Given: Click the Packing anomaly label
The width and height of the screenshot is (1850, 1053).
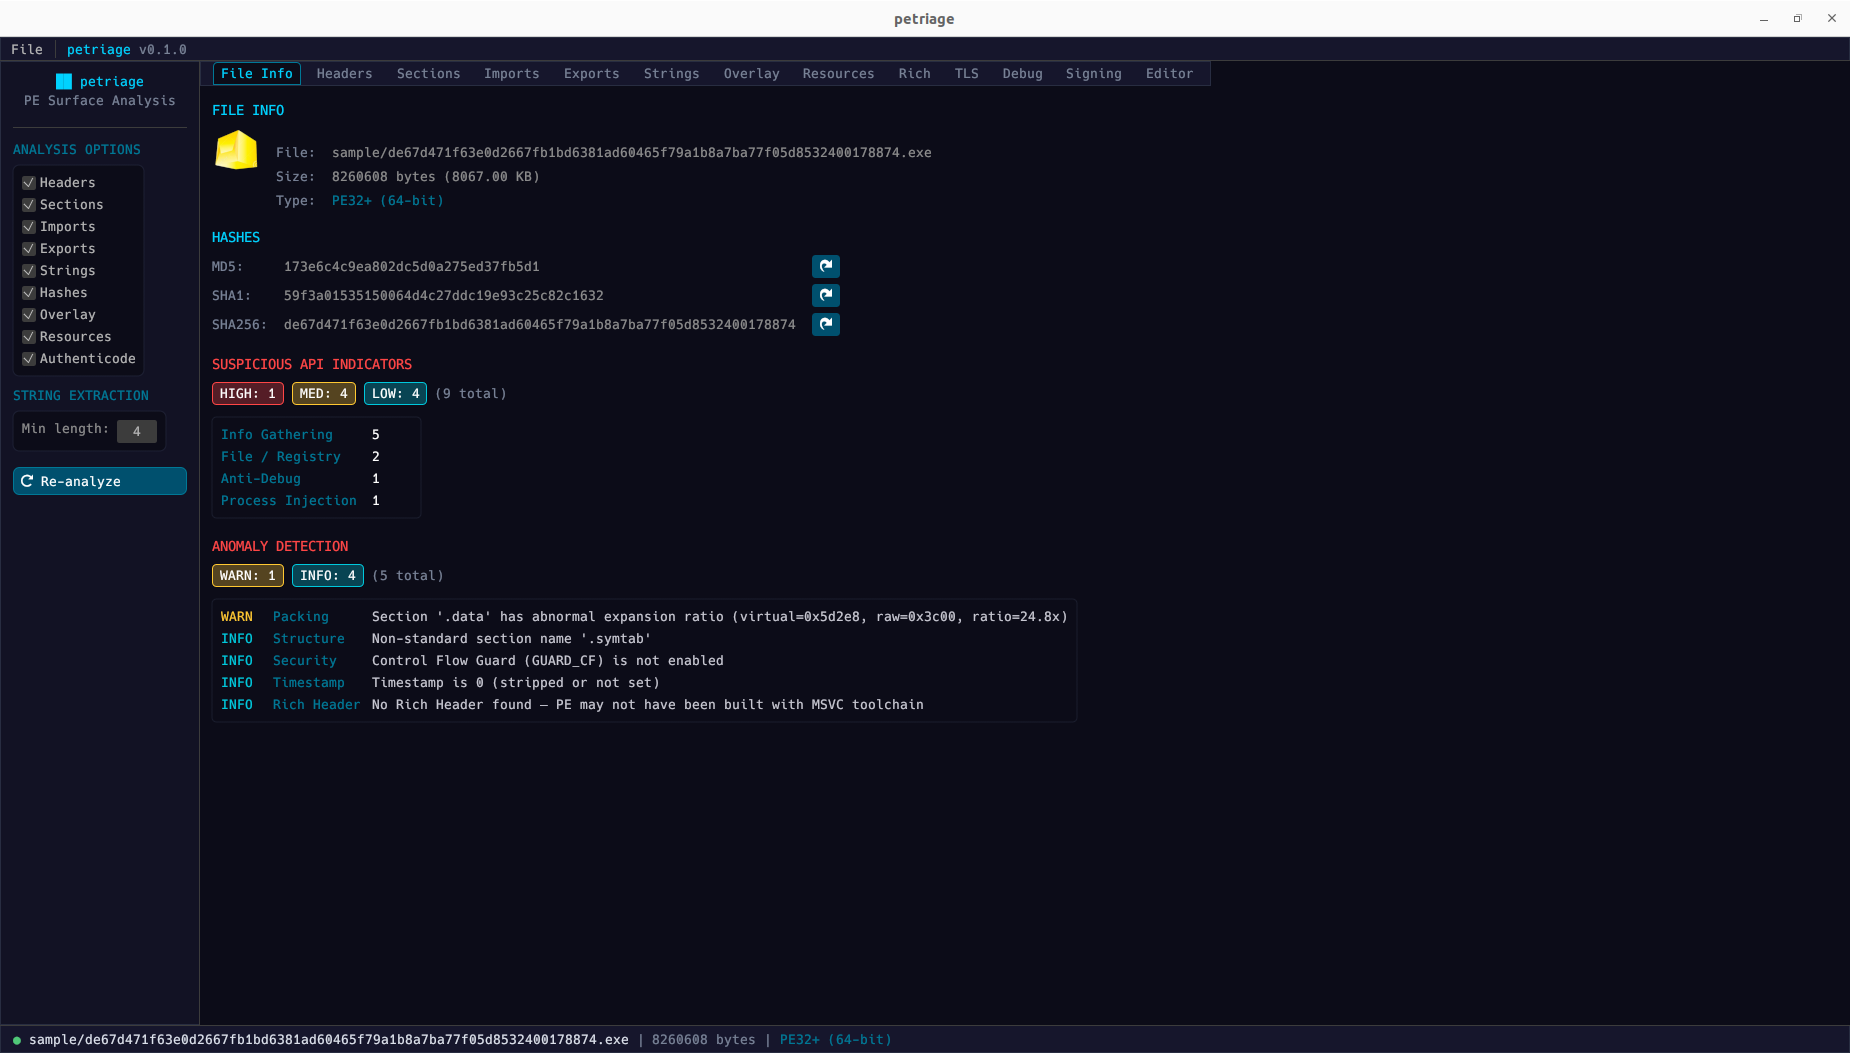Looking at the screenshot, I should (x=300, y=616).
